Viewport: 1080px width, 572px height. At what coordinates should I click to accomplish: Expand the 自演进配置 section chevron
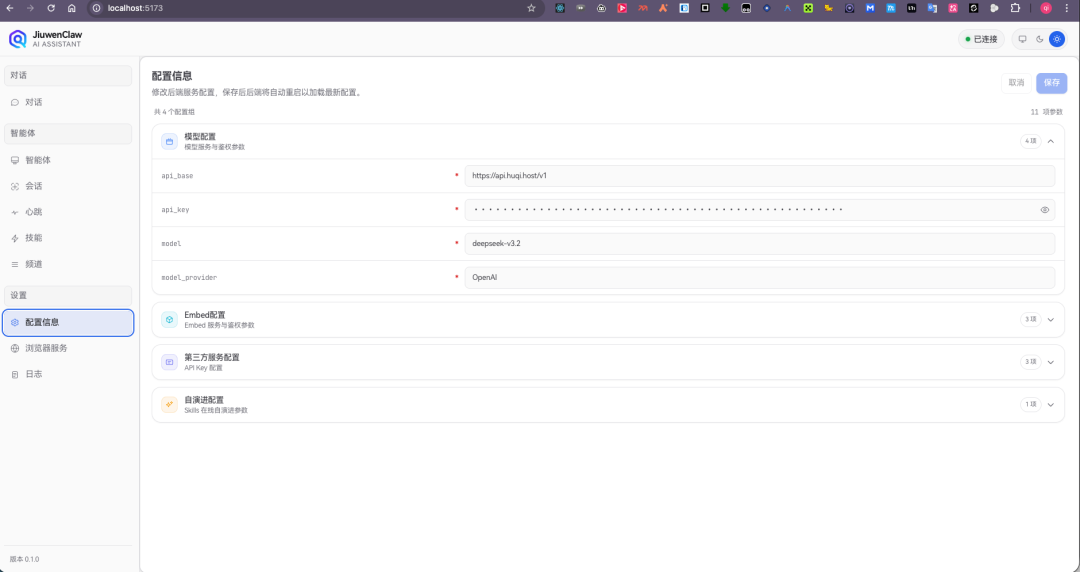click(1051, 405)
